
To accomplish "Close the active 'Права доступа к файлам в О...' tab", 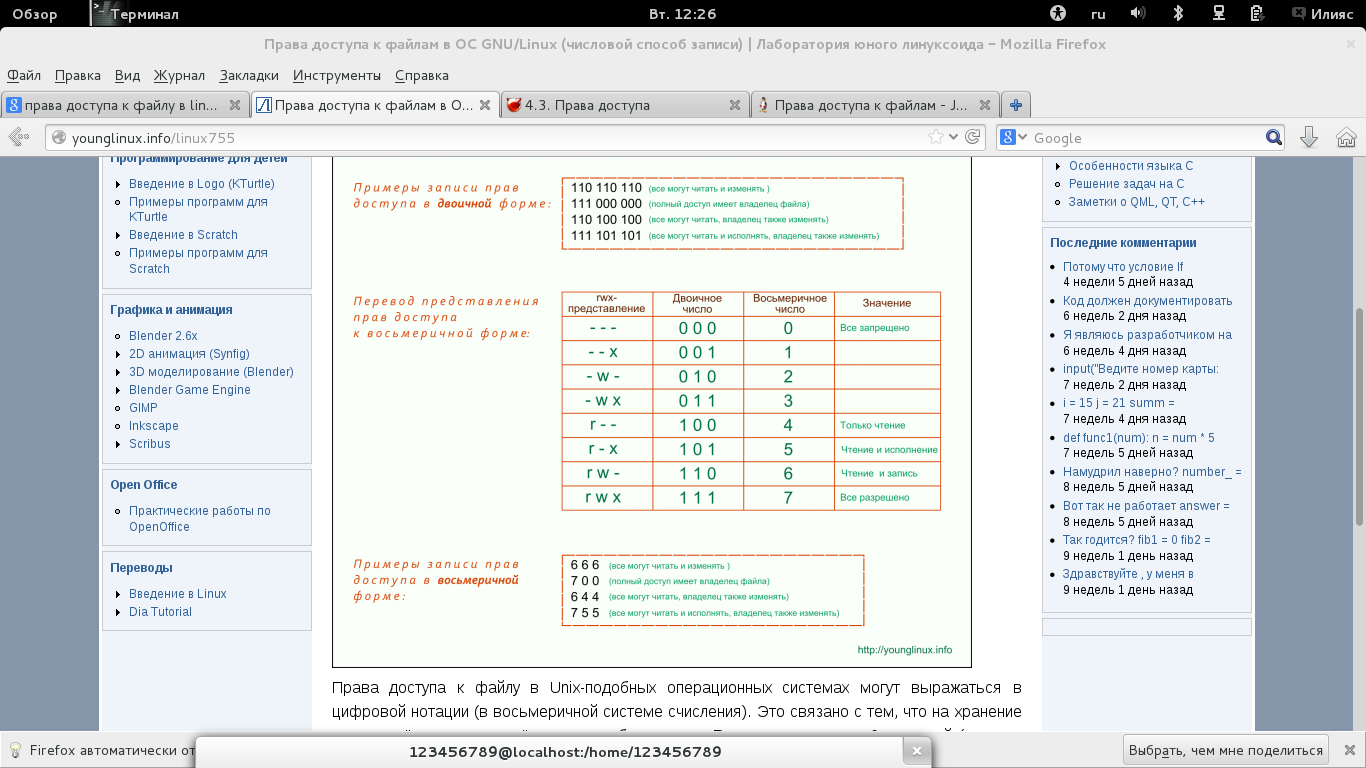I will tap(485, 105).
